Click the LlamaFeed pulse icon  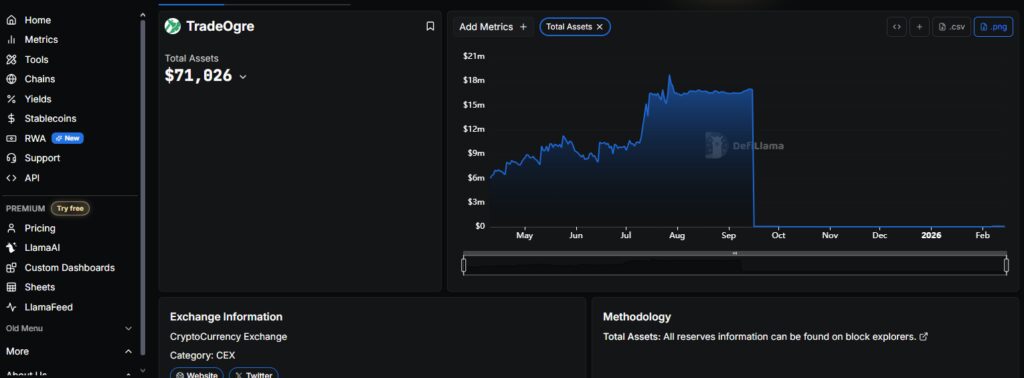(x=11, y=307)
